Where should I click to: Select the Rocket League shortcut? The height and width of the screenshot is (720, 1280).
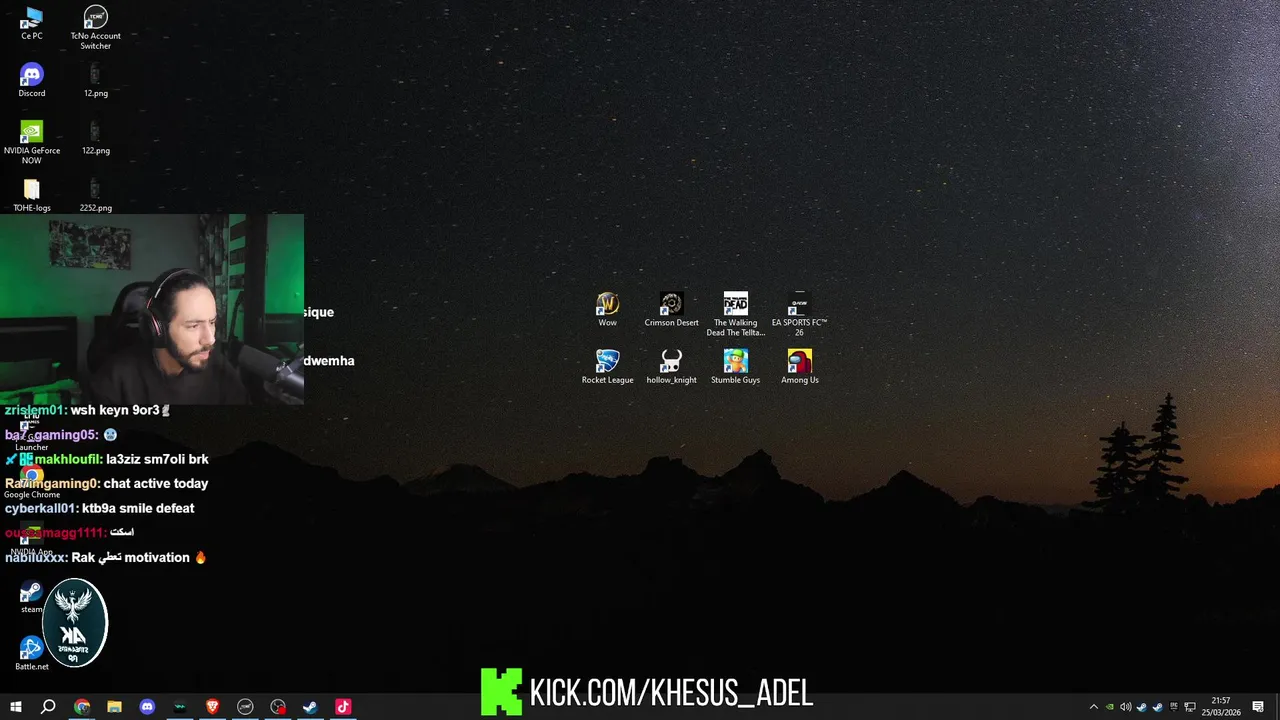point(607,367)
